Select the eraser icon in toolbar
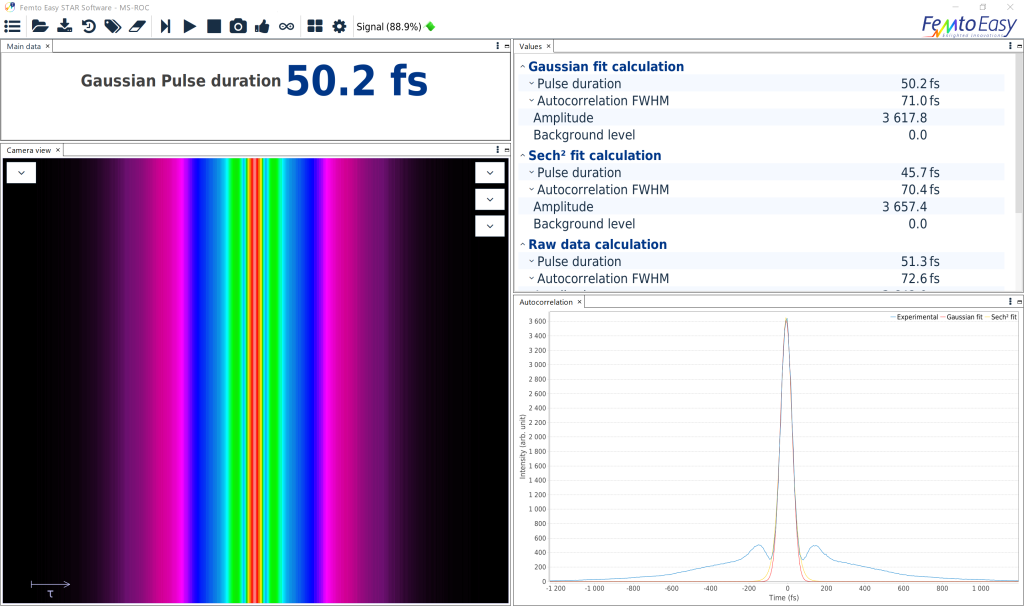Image resolution: width=1024 pixels, height=606 pixels. click(x=138, y=26)
